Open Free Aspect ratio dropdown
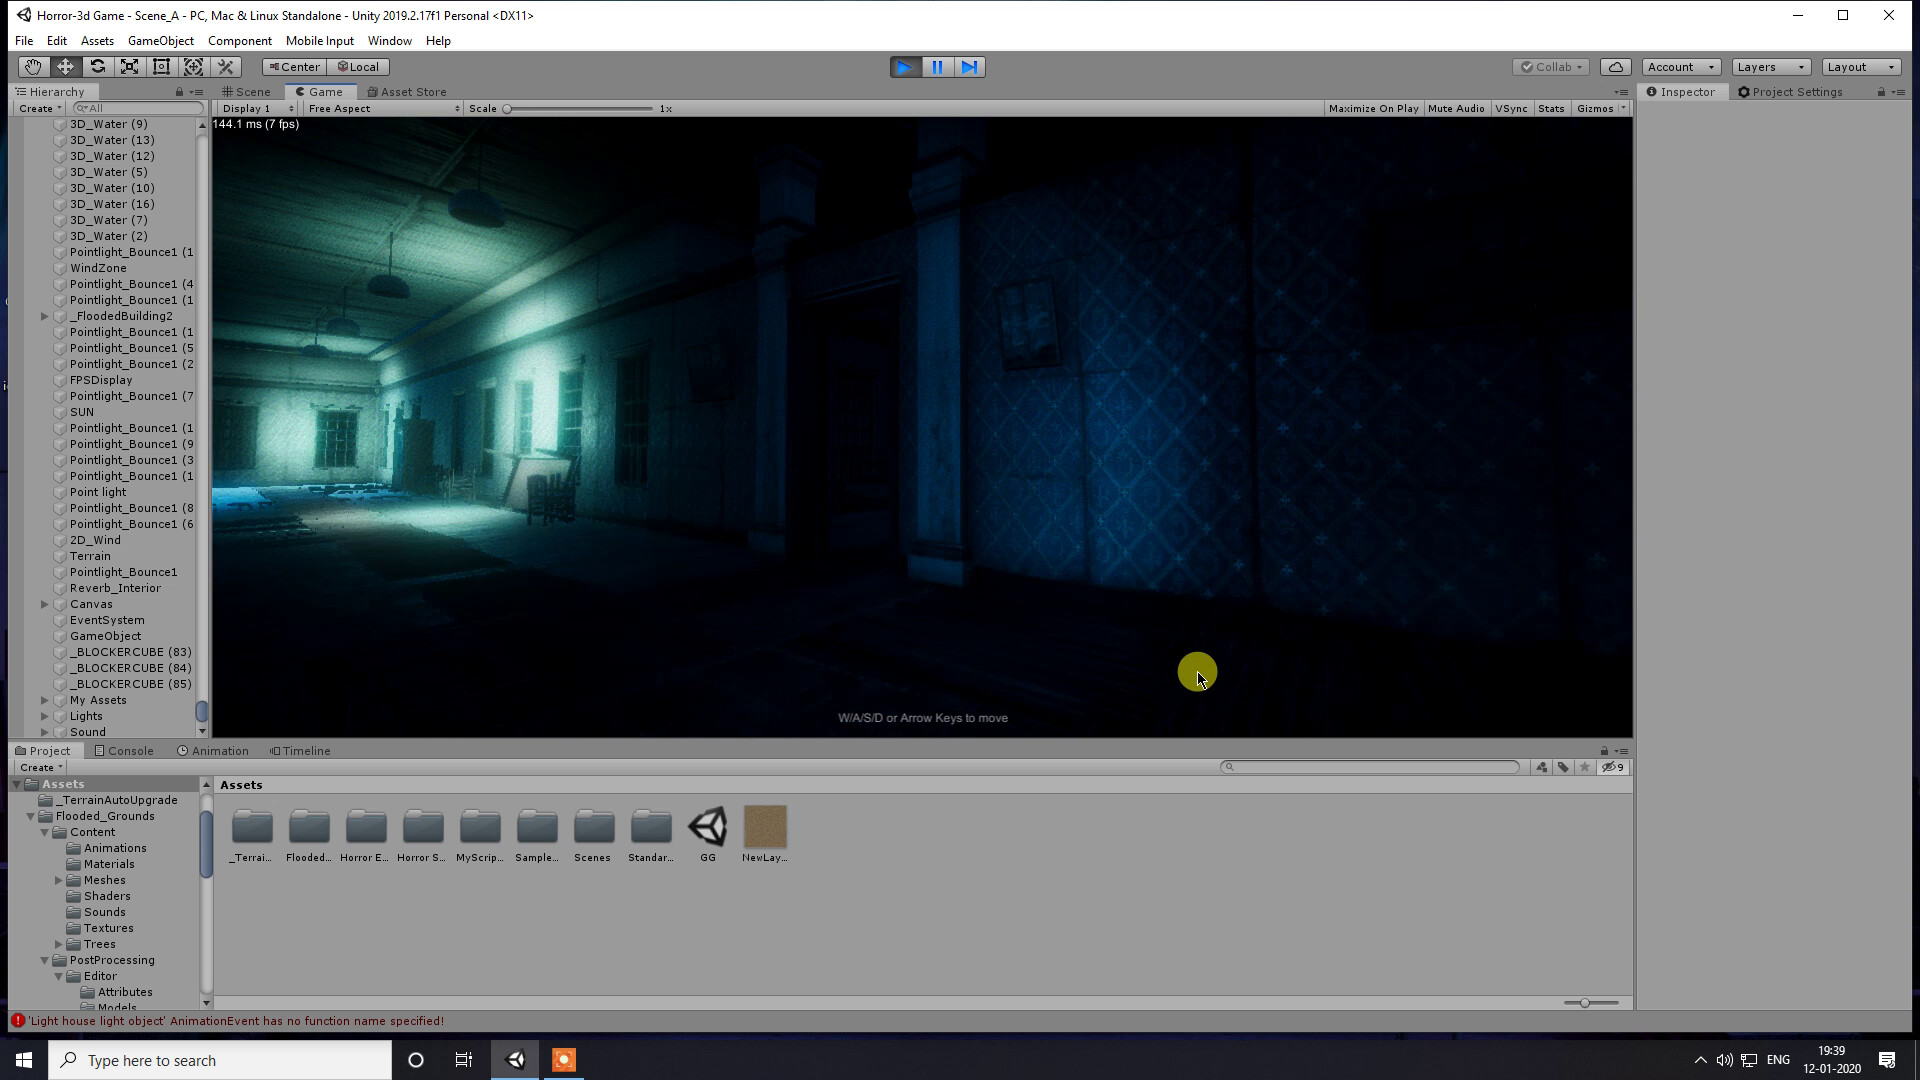The width and height of the screenshot is (1920, 1080). tap(384, 108)
